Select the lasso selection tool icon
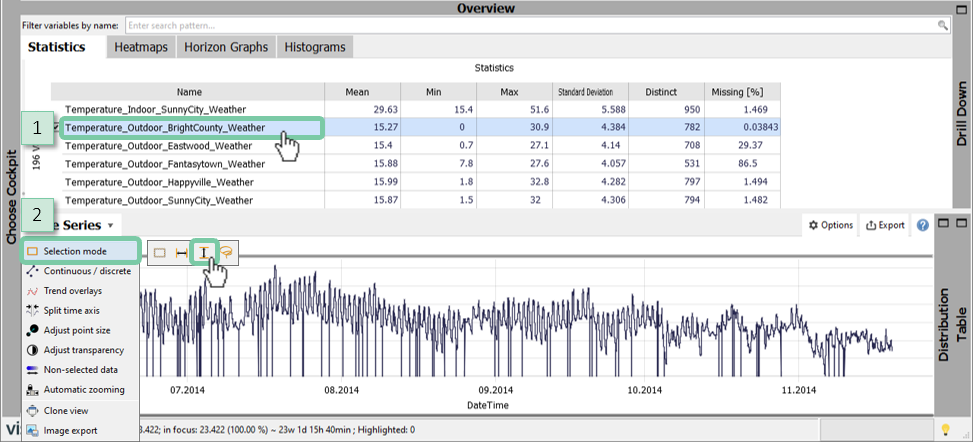 click(x=227, y=253)
